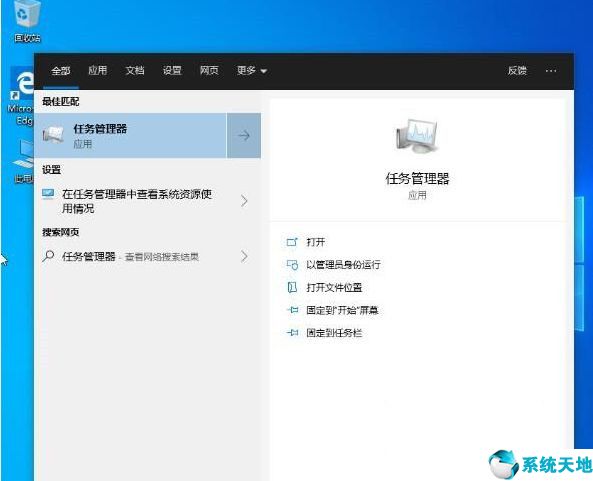Click the magnifier icon beside web search result
593x481 pixels.
[48, 256]
